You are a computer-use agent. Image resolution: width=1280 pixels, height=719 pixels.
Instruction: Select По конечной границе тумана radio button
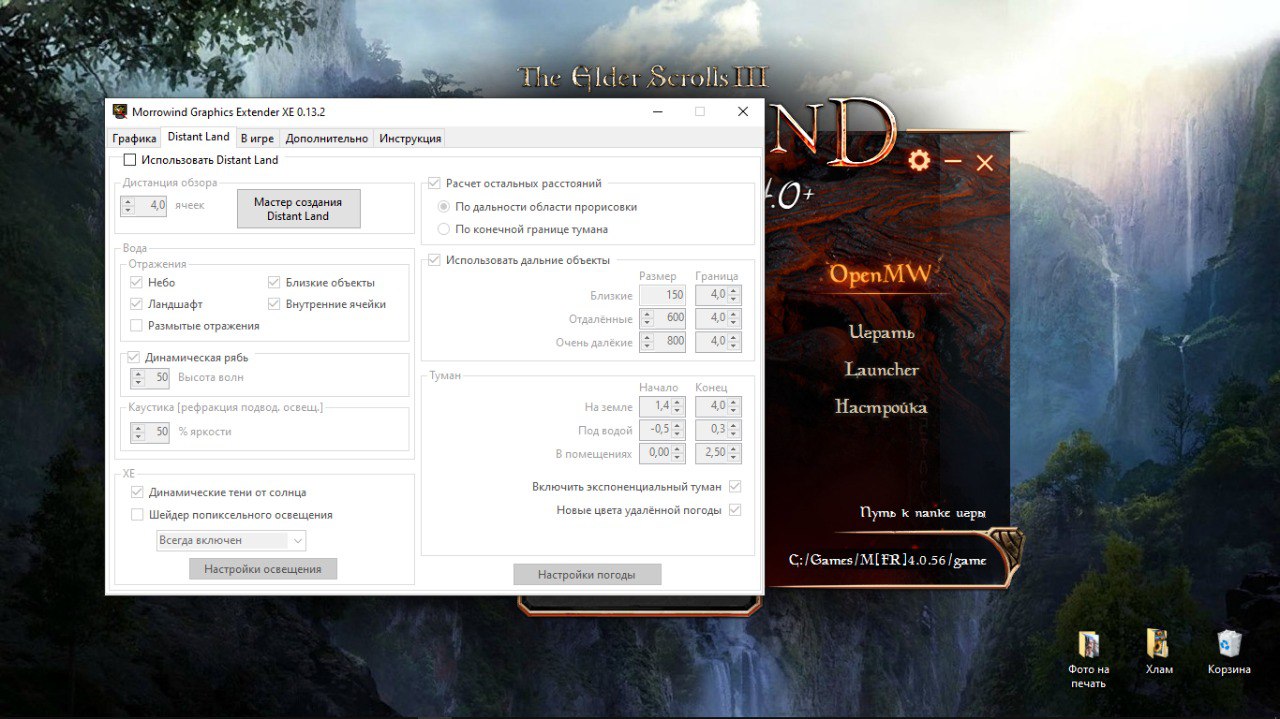pyautogui.click(x=444, y=229)
